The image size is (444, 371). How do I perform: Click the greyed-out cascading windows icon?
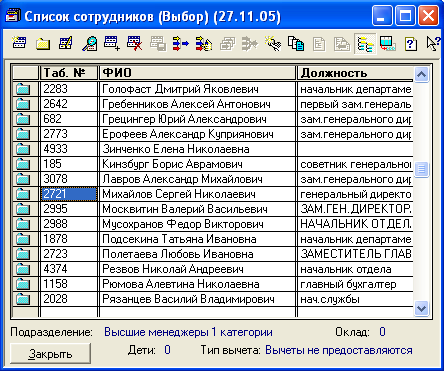(227, 44)
